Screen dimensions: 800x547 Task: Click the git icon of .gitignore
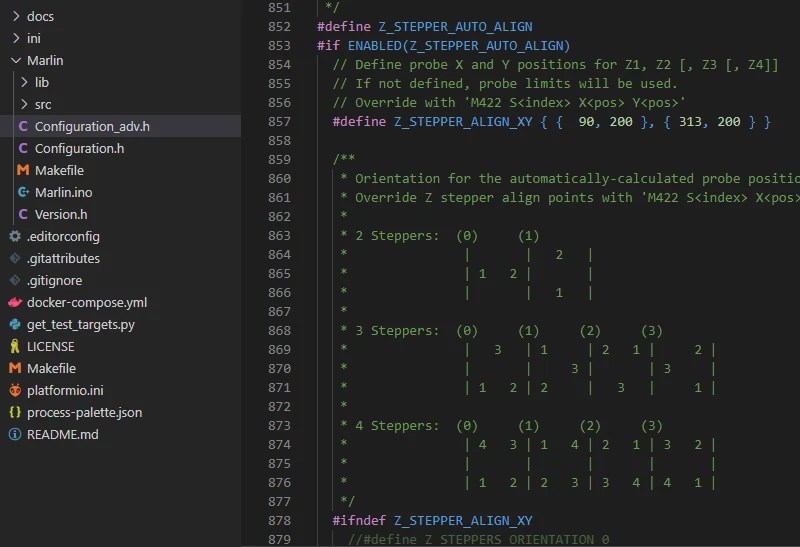[15, 280]
